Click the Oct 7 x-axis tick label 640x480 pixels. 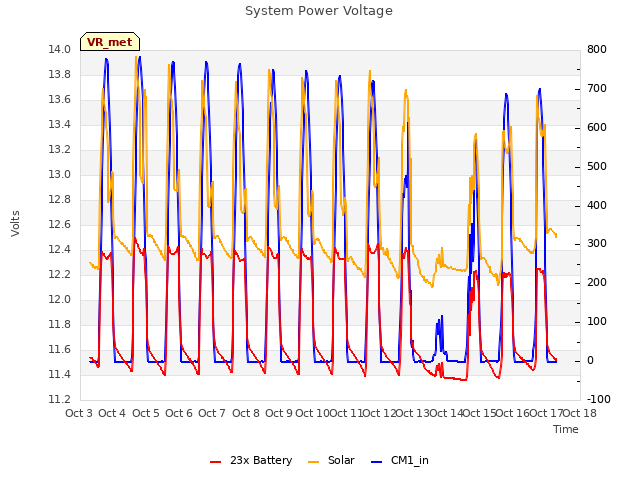point(212,413)
